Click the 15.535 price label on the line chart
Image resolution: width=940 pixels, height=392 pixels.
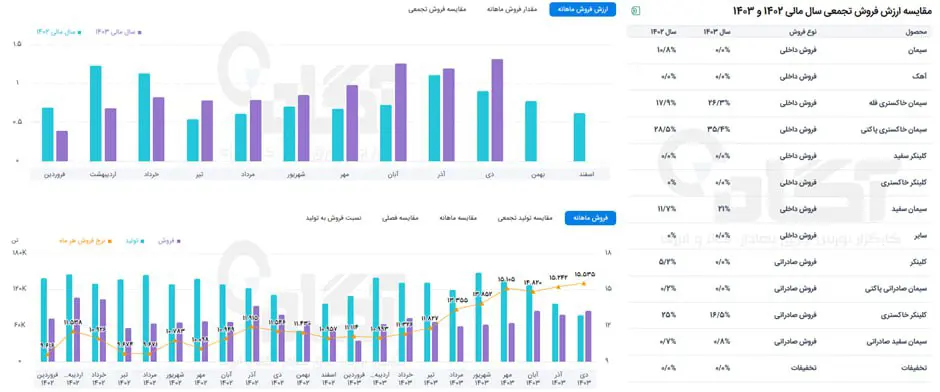point(585,274)
